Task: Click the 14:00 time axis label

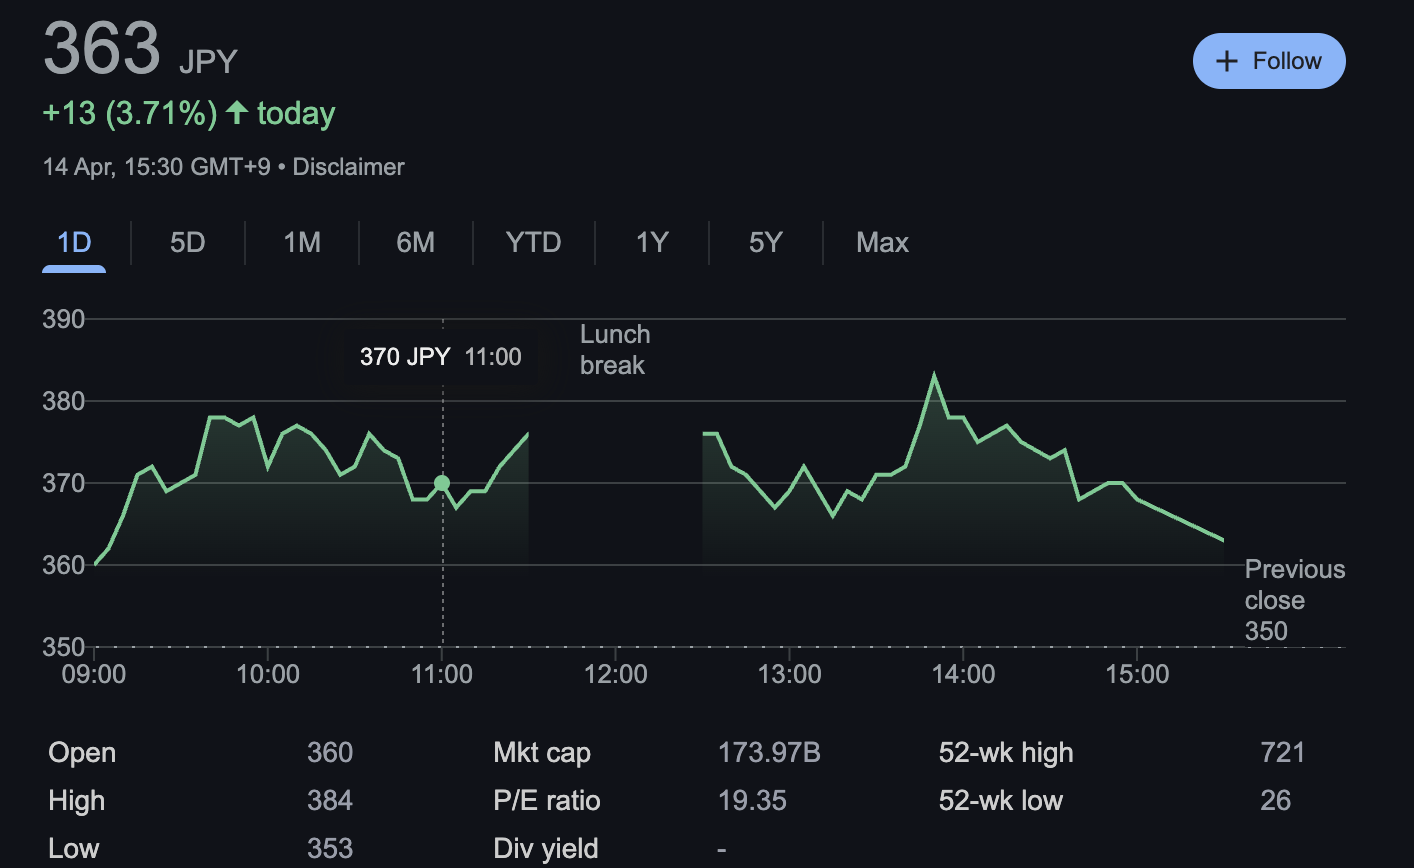Action: pyautogui.click(x=963, y=674)
